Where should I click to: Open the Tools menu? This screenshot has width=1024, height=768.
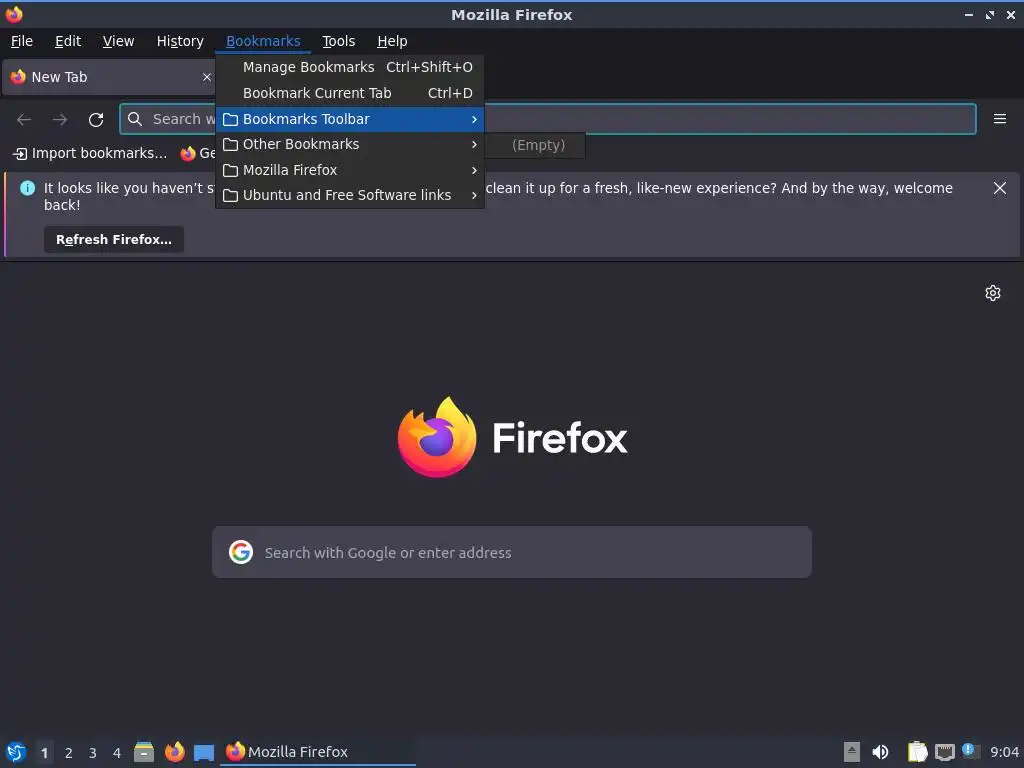point(338,41)
